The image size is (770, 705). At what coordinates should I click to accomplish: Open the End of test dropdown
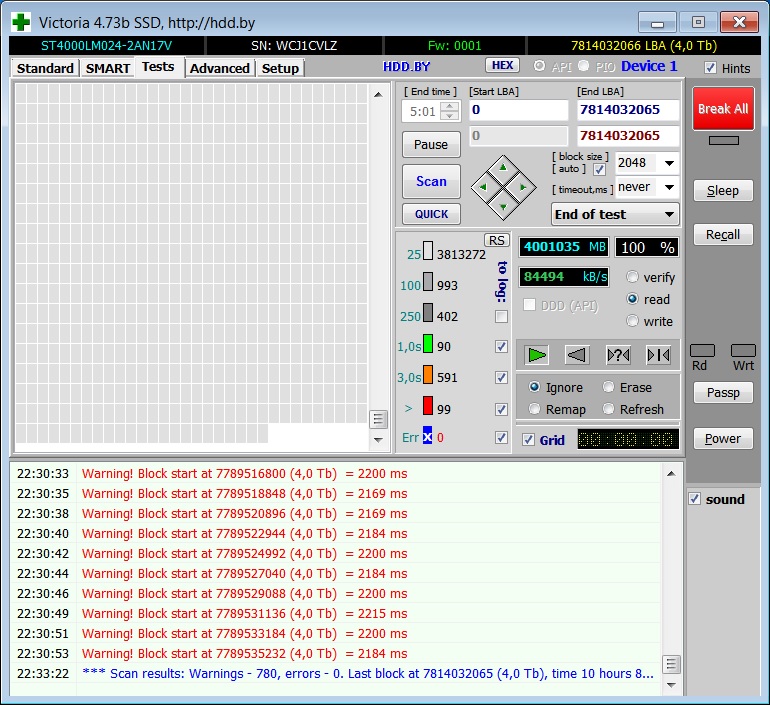pos(615,215)
